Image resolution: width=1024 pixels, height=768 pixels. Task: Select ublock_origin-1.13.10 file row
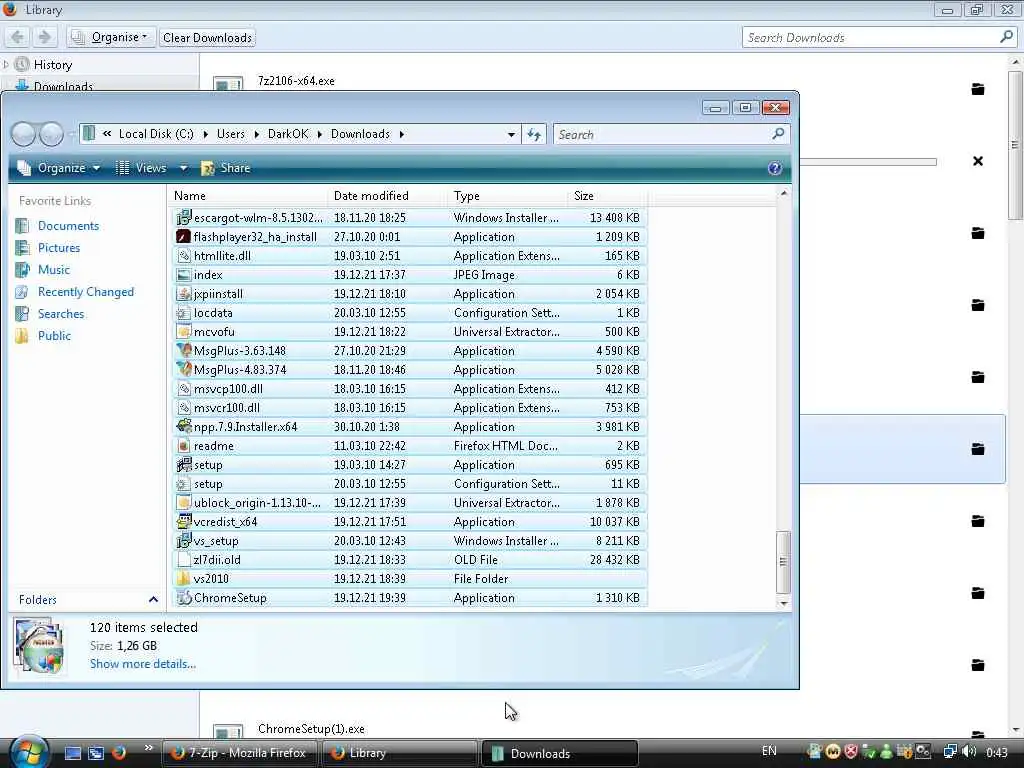click(409, 503)
